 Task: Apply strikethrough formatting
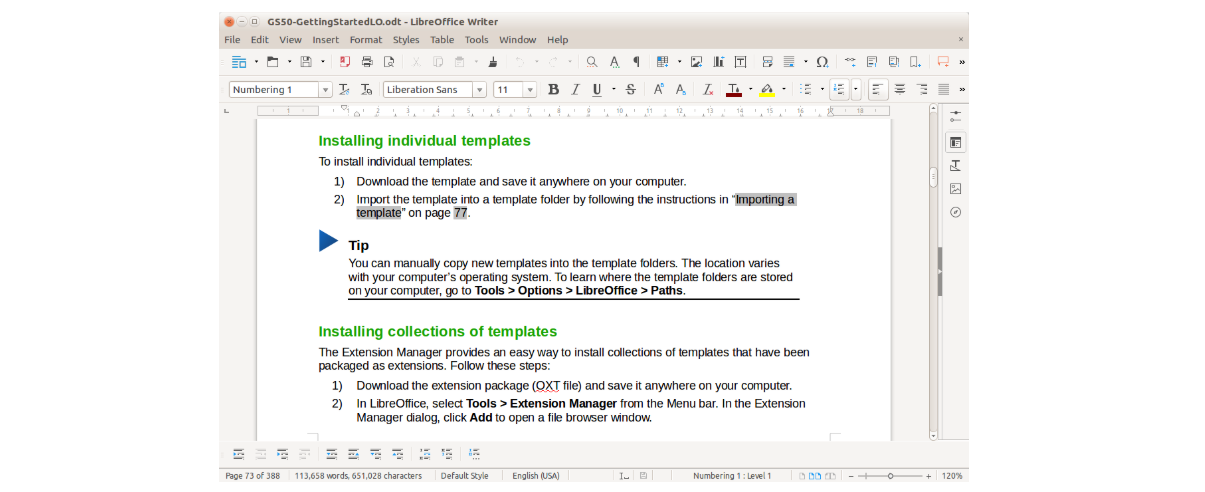click(x=630, y=89)
